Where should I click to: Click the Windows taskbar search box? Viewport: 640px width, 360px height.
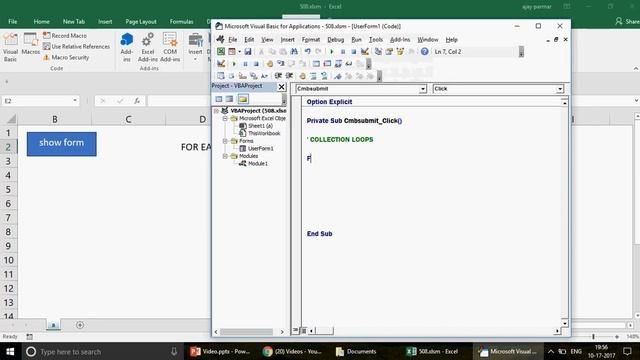(x=102, y=351)
